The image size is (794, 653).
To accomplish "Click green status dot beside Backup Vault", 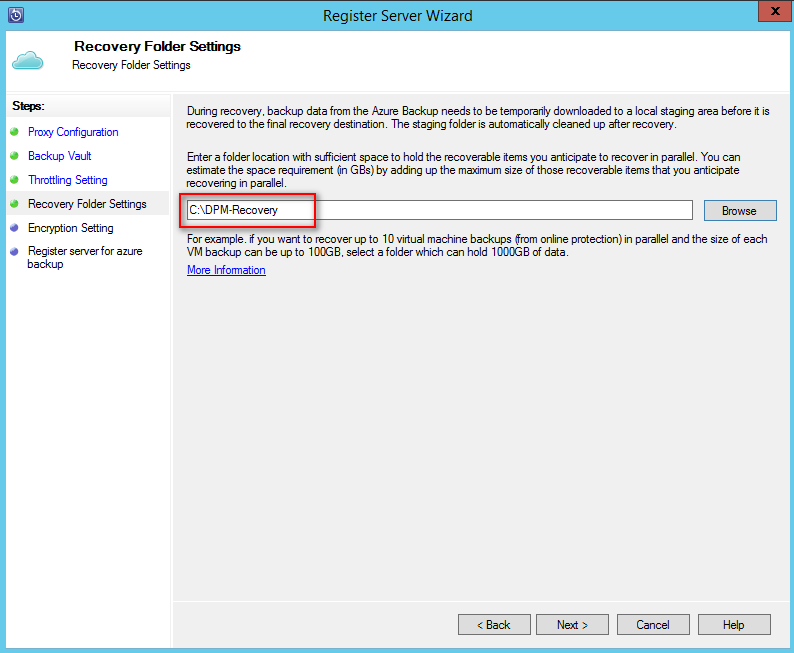I will [14, 155].
